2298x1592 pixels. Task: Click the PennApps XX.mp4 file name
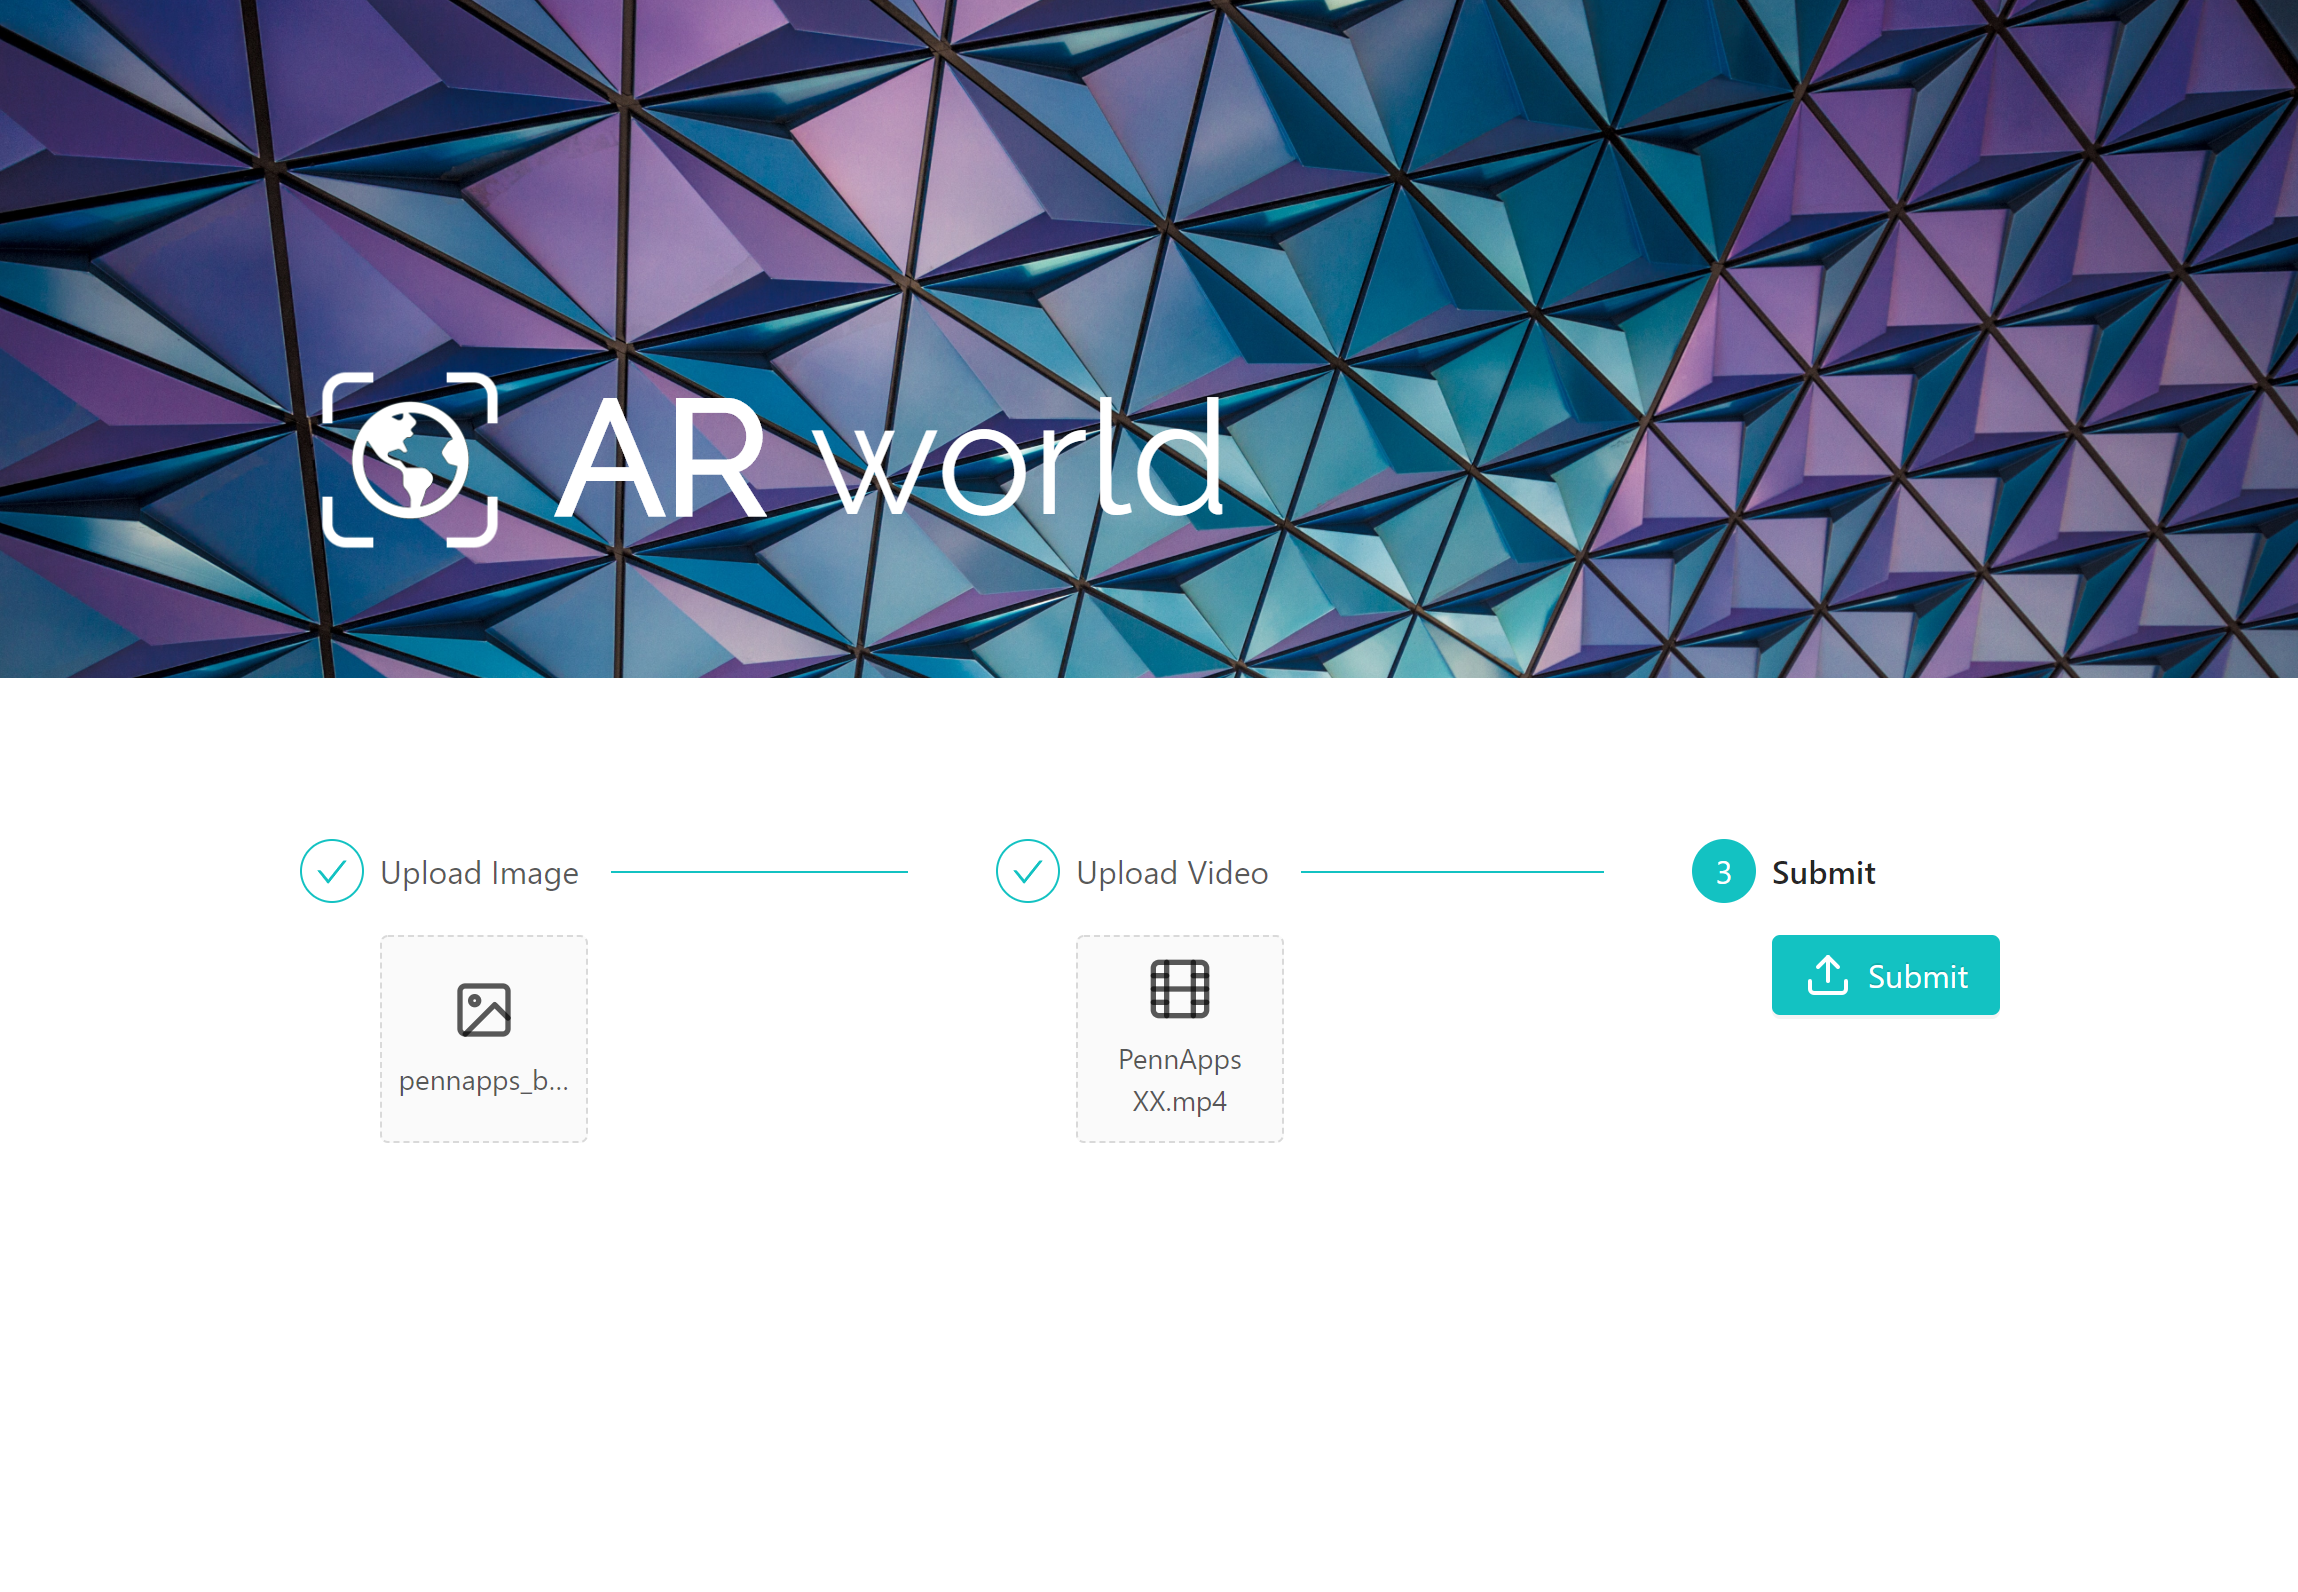point(1180,1080)
